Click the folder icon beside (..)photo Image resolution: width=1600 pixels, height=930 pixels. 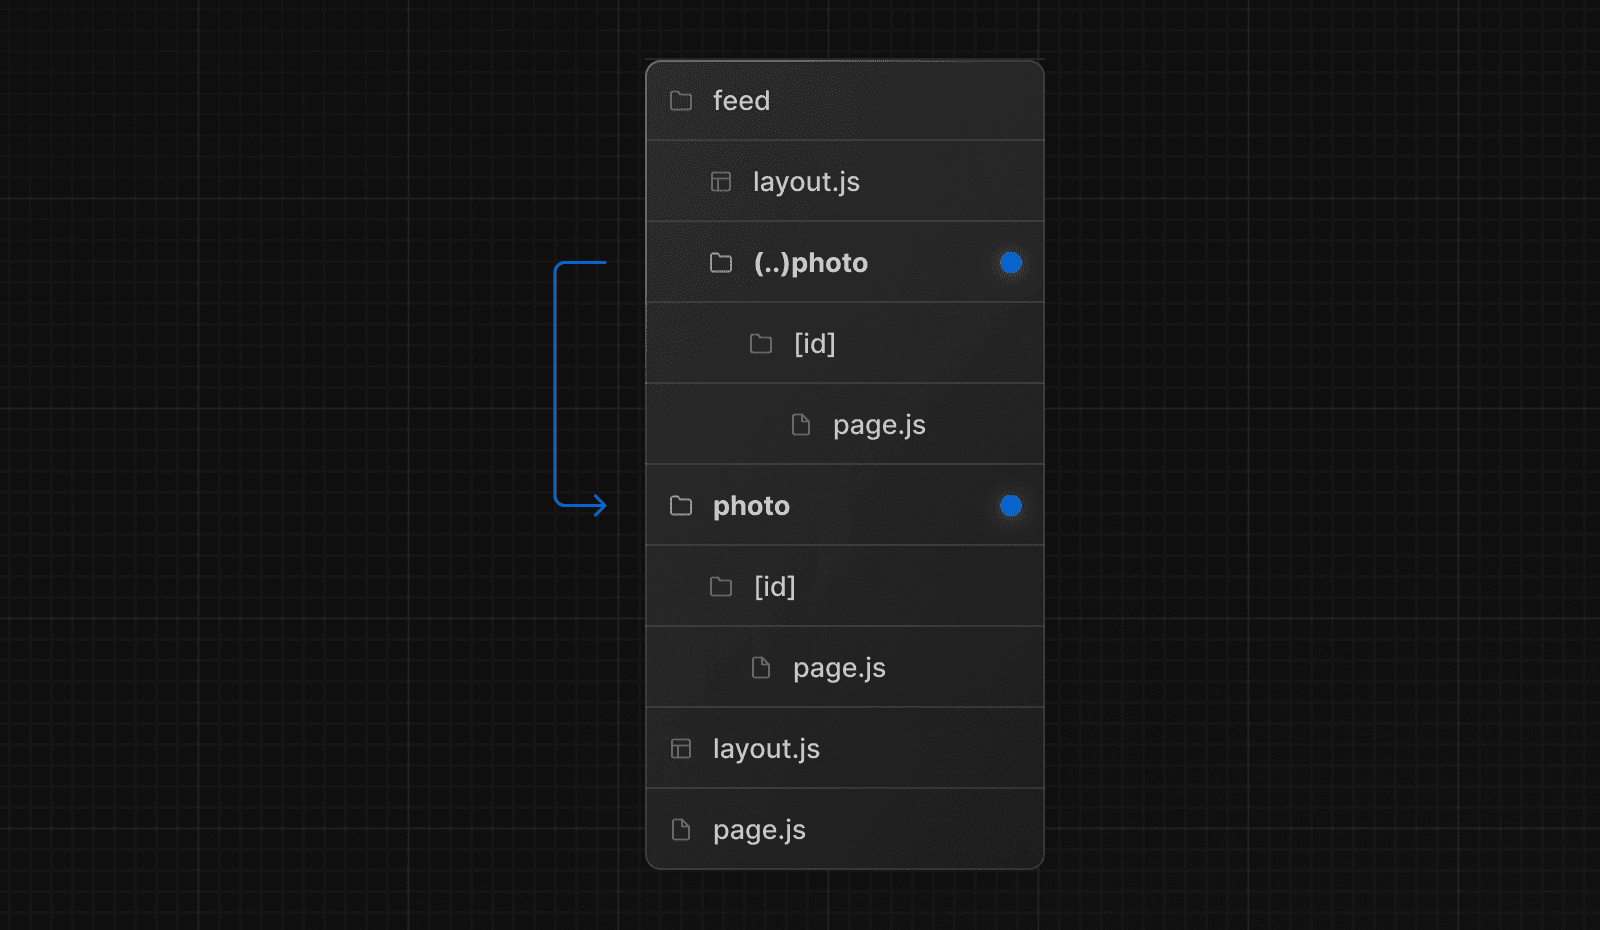pyautogui.click(x=721, y=263)
